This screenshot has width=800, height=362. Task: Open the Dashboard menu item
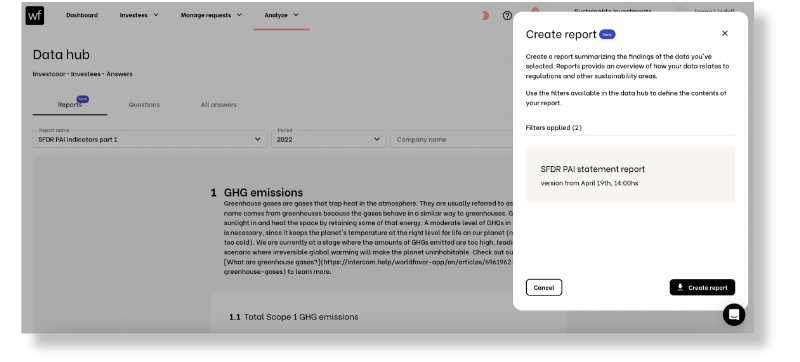point(82,15)
